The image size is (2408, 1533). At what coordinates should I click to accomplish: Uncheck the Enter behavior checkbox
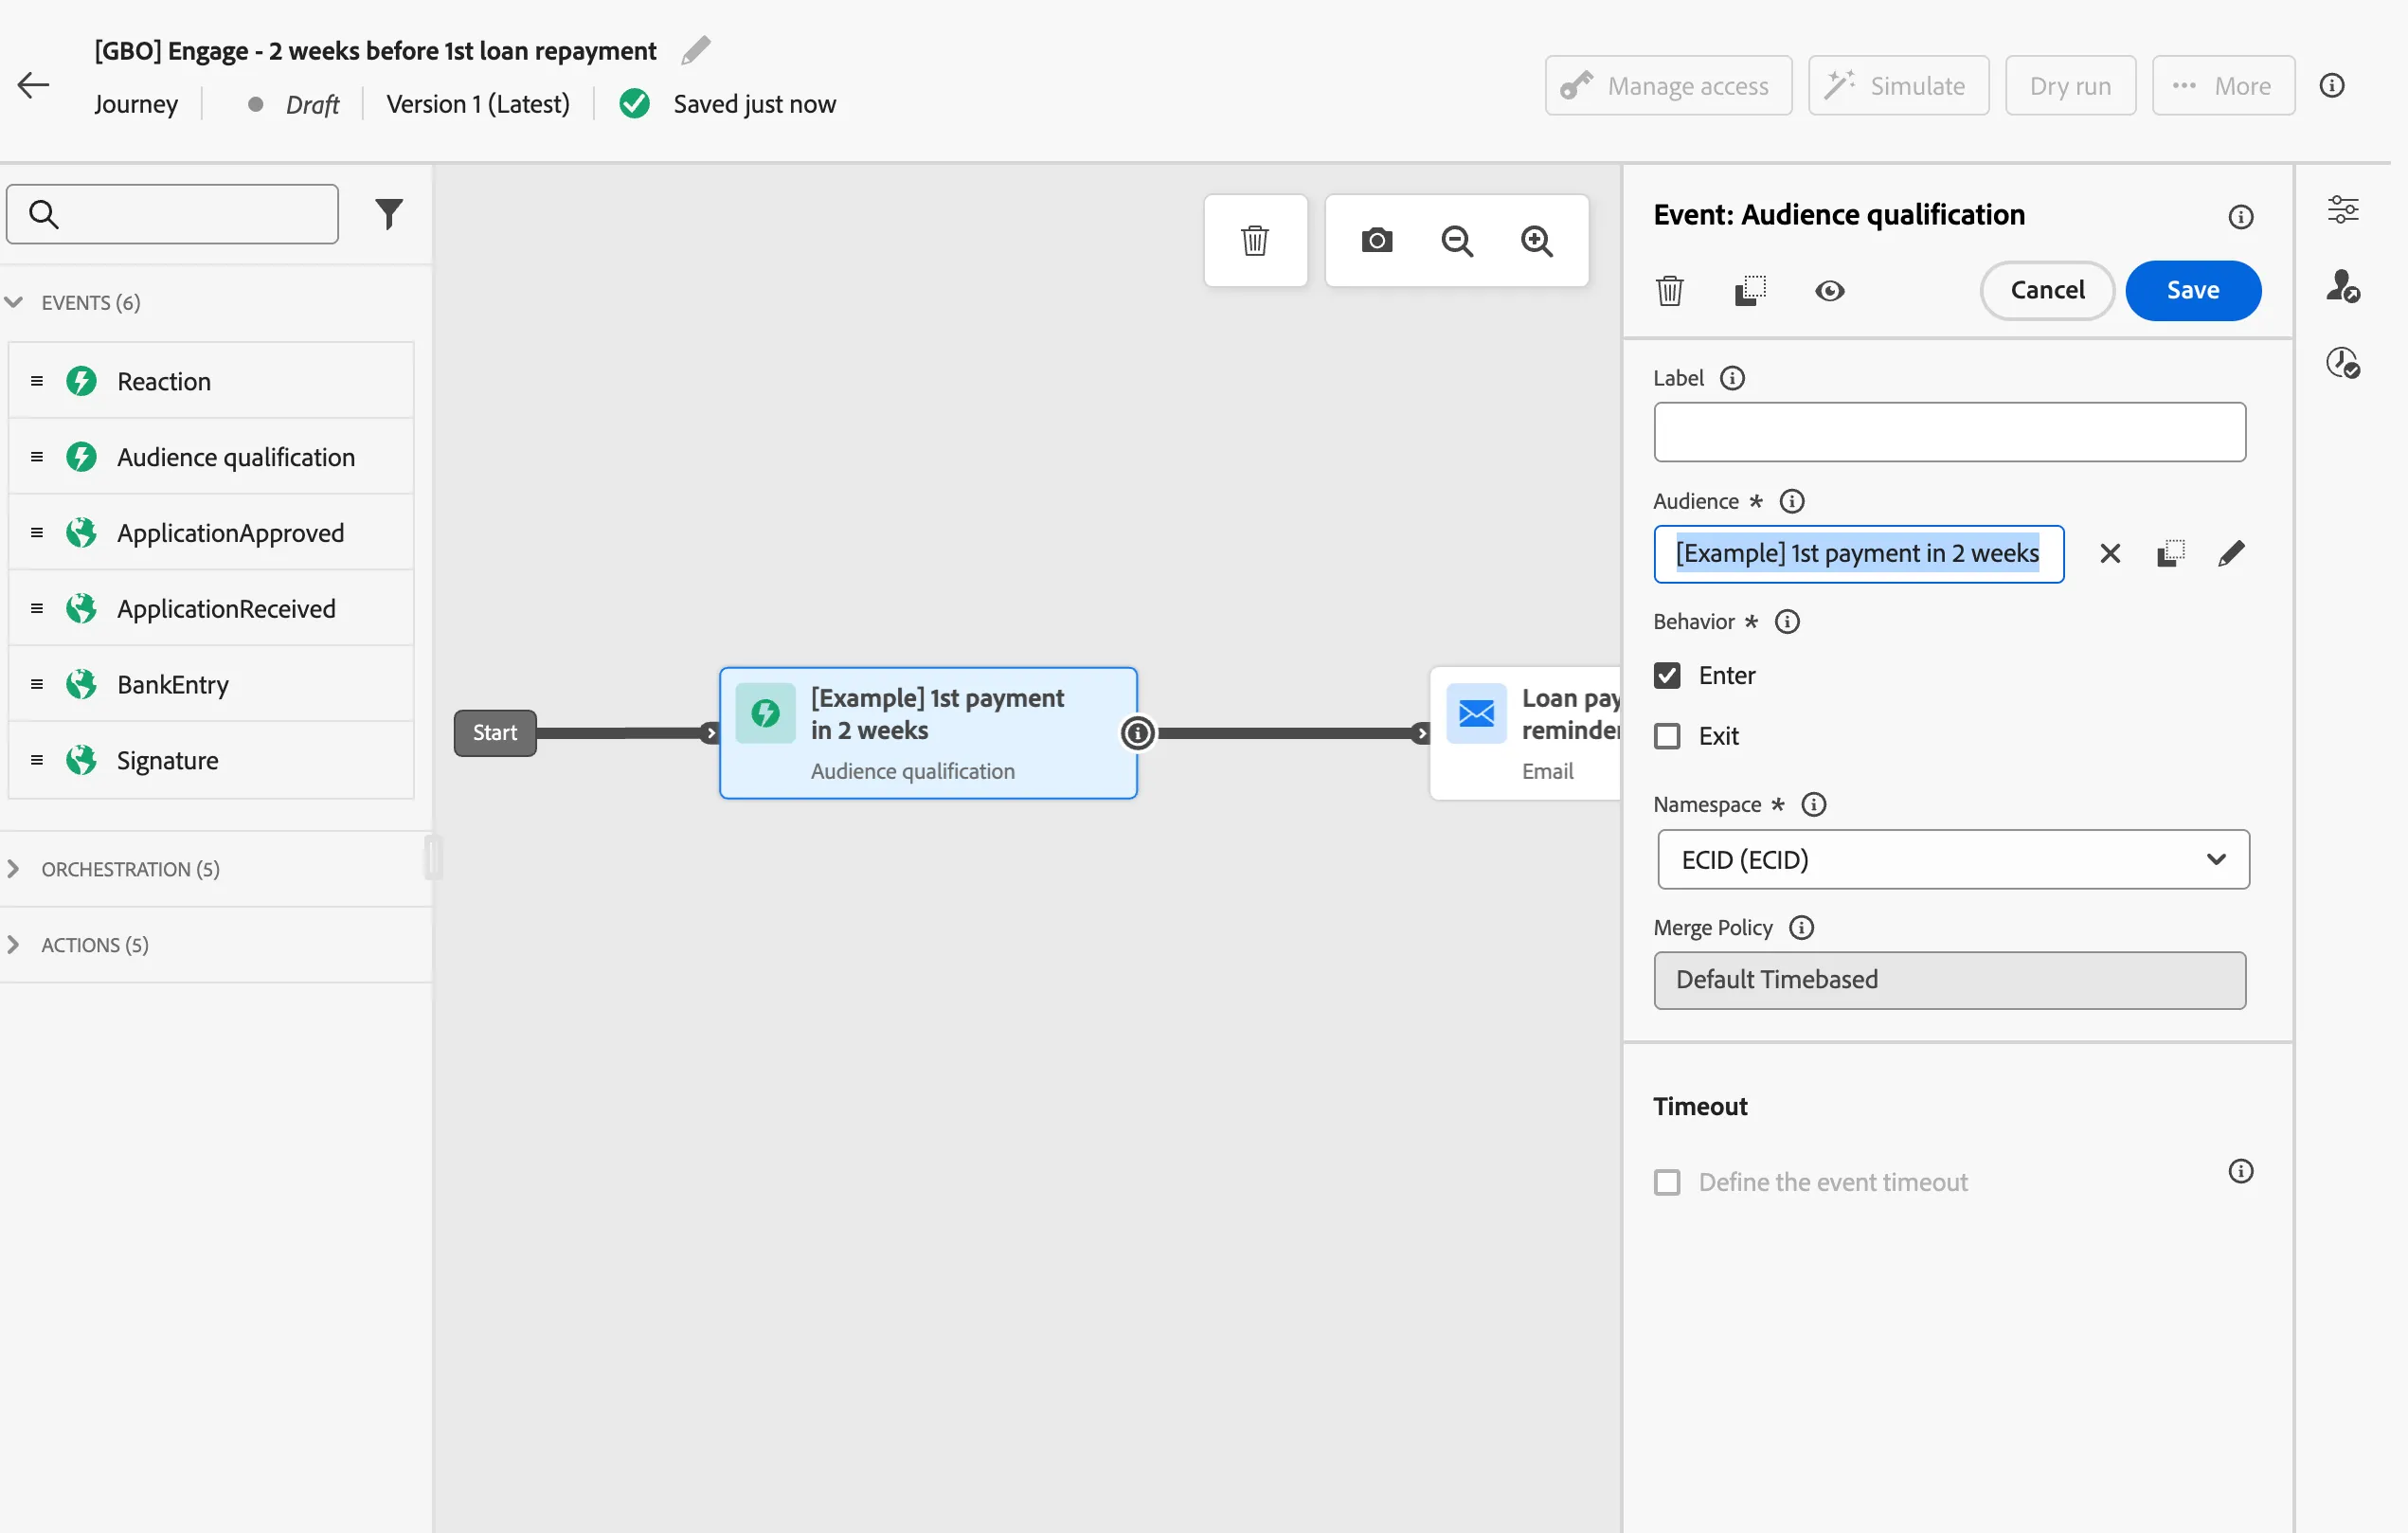click(1667, 675)
